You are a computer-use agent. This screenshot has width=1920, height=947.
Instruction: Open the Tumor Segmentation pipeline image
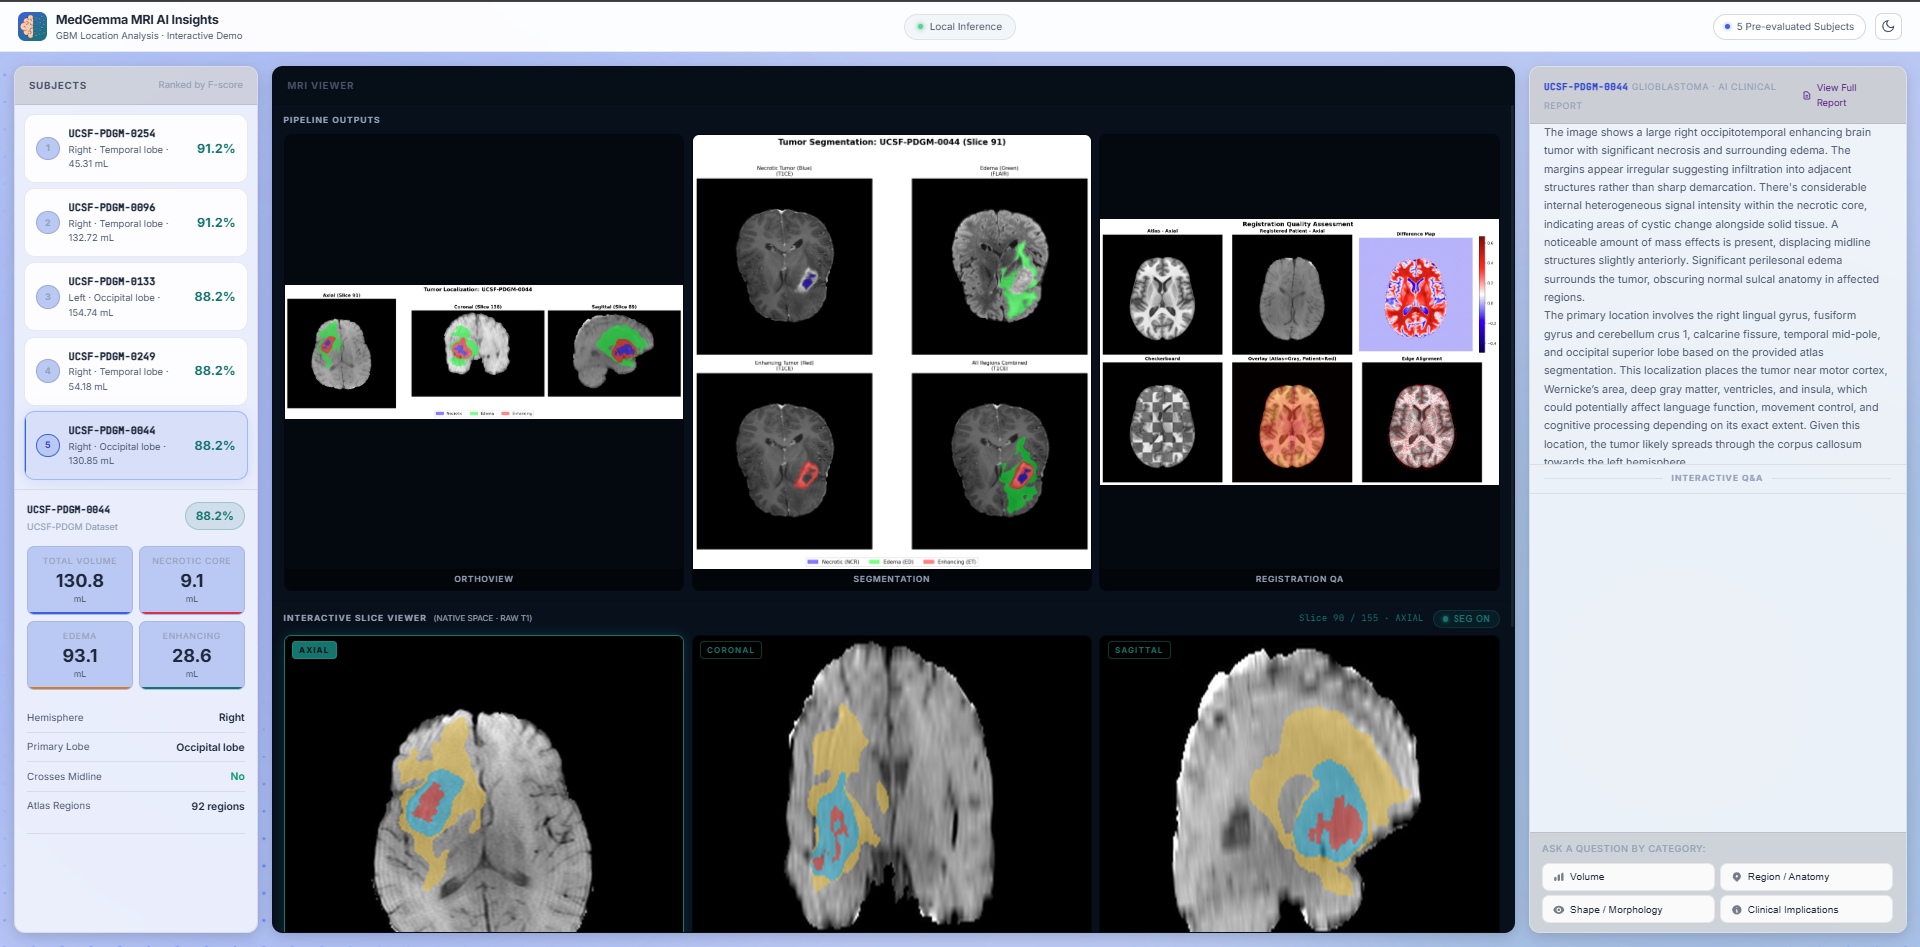[x=891, y=351]
